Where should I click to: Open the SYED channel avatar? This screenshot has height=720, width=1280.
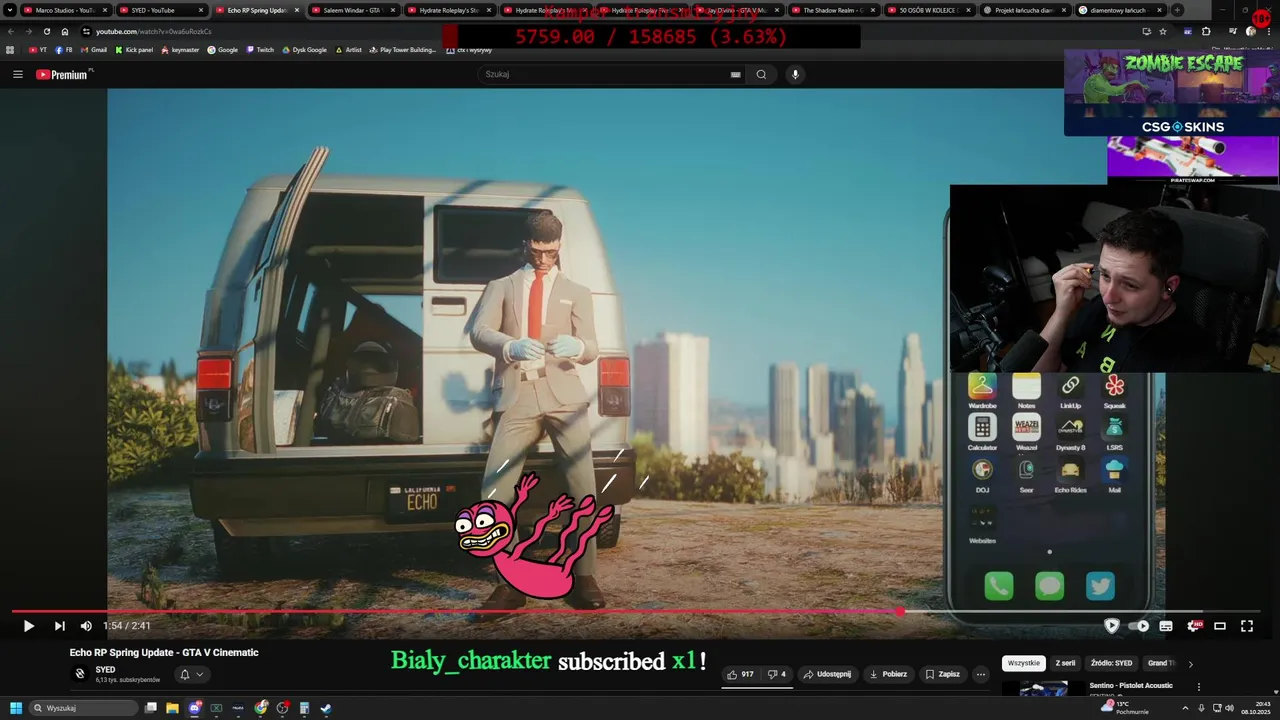tap(80, 674)
